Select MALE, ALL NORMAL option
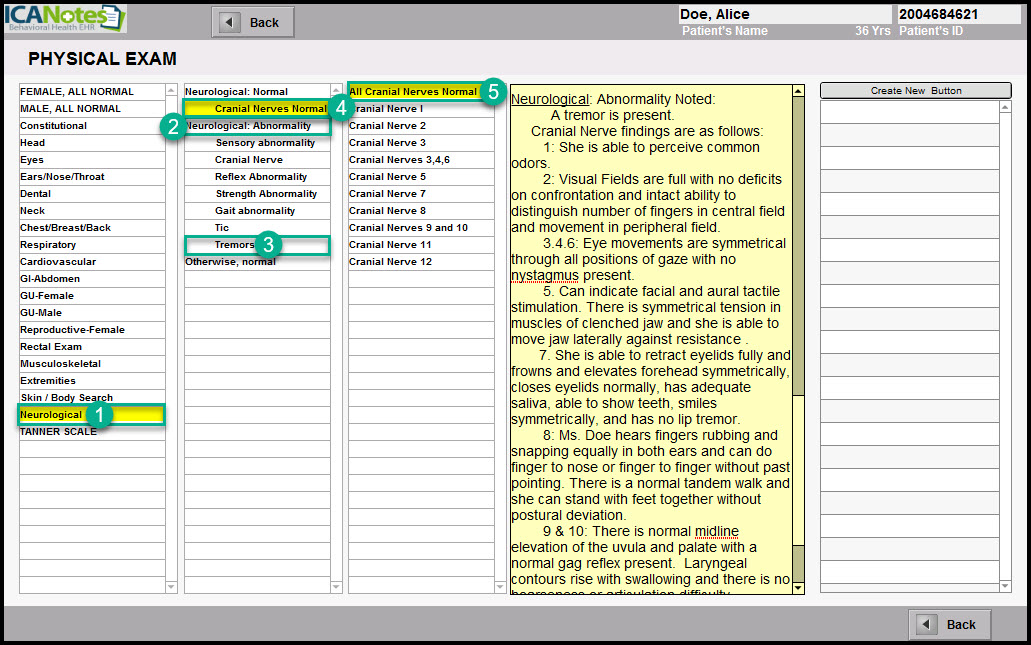 [70, 109]
